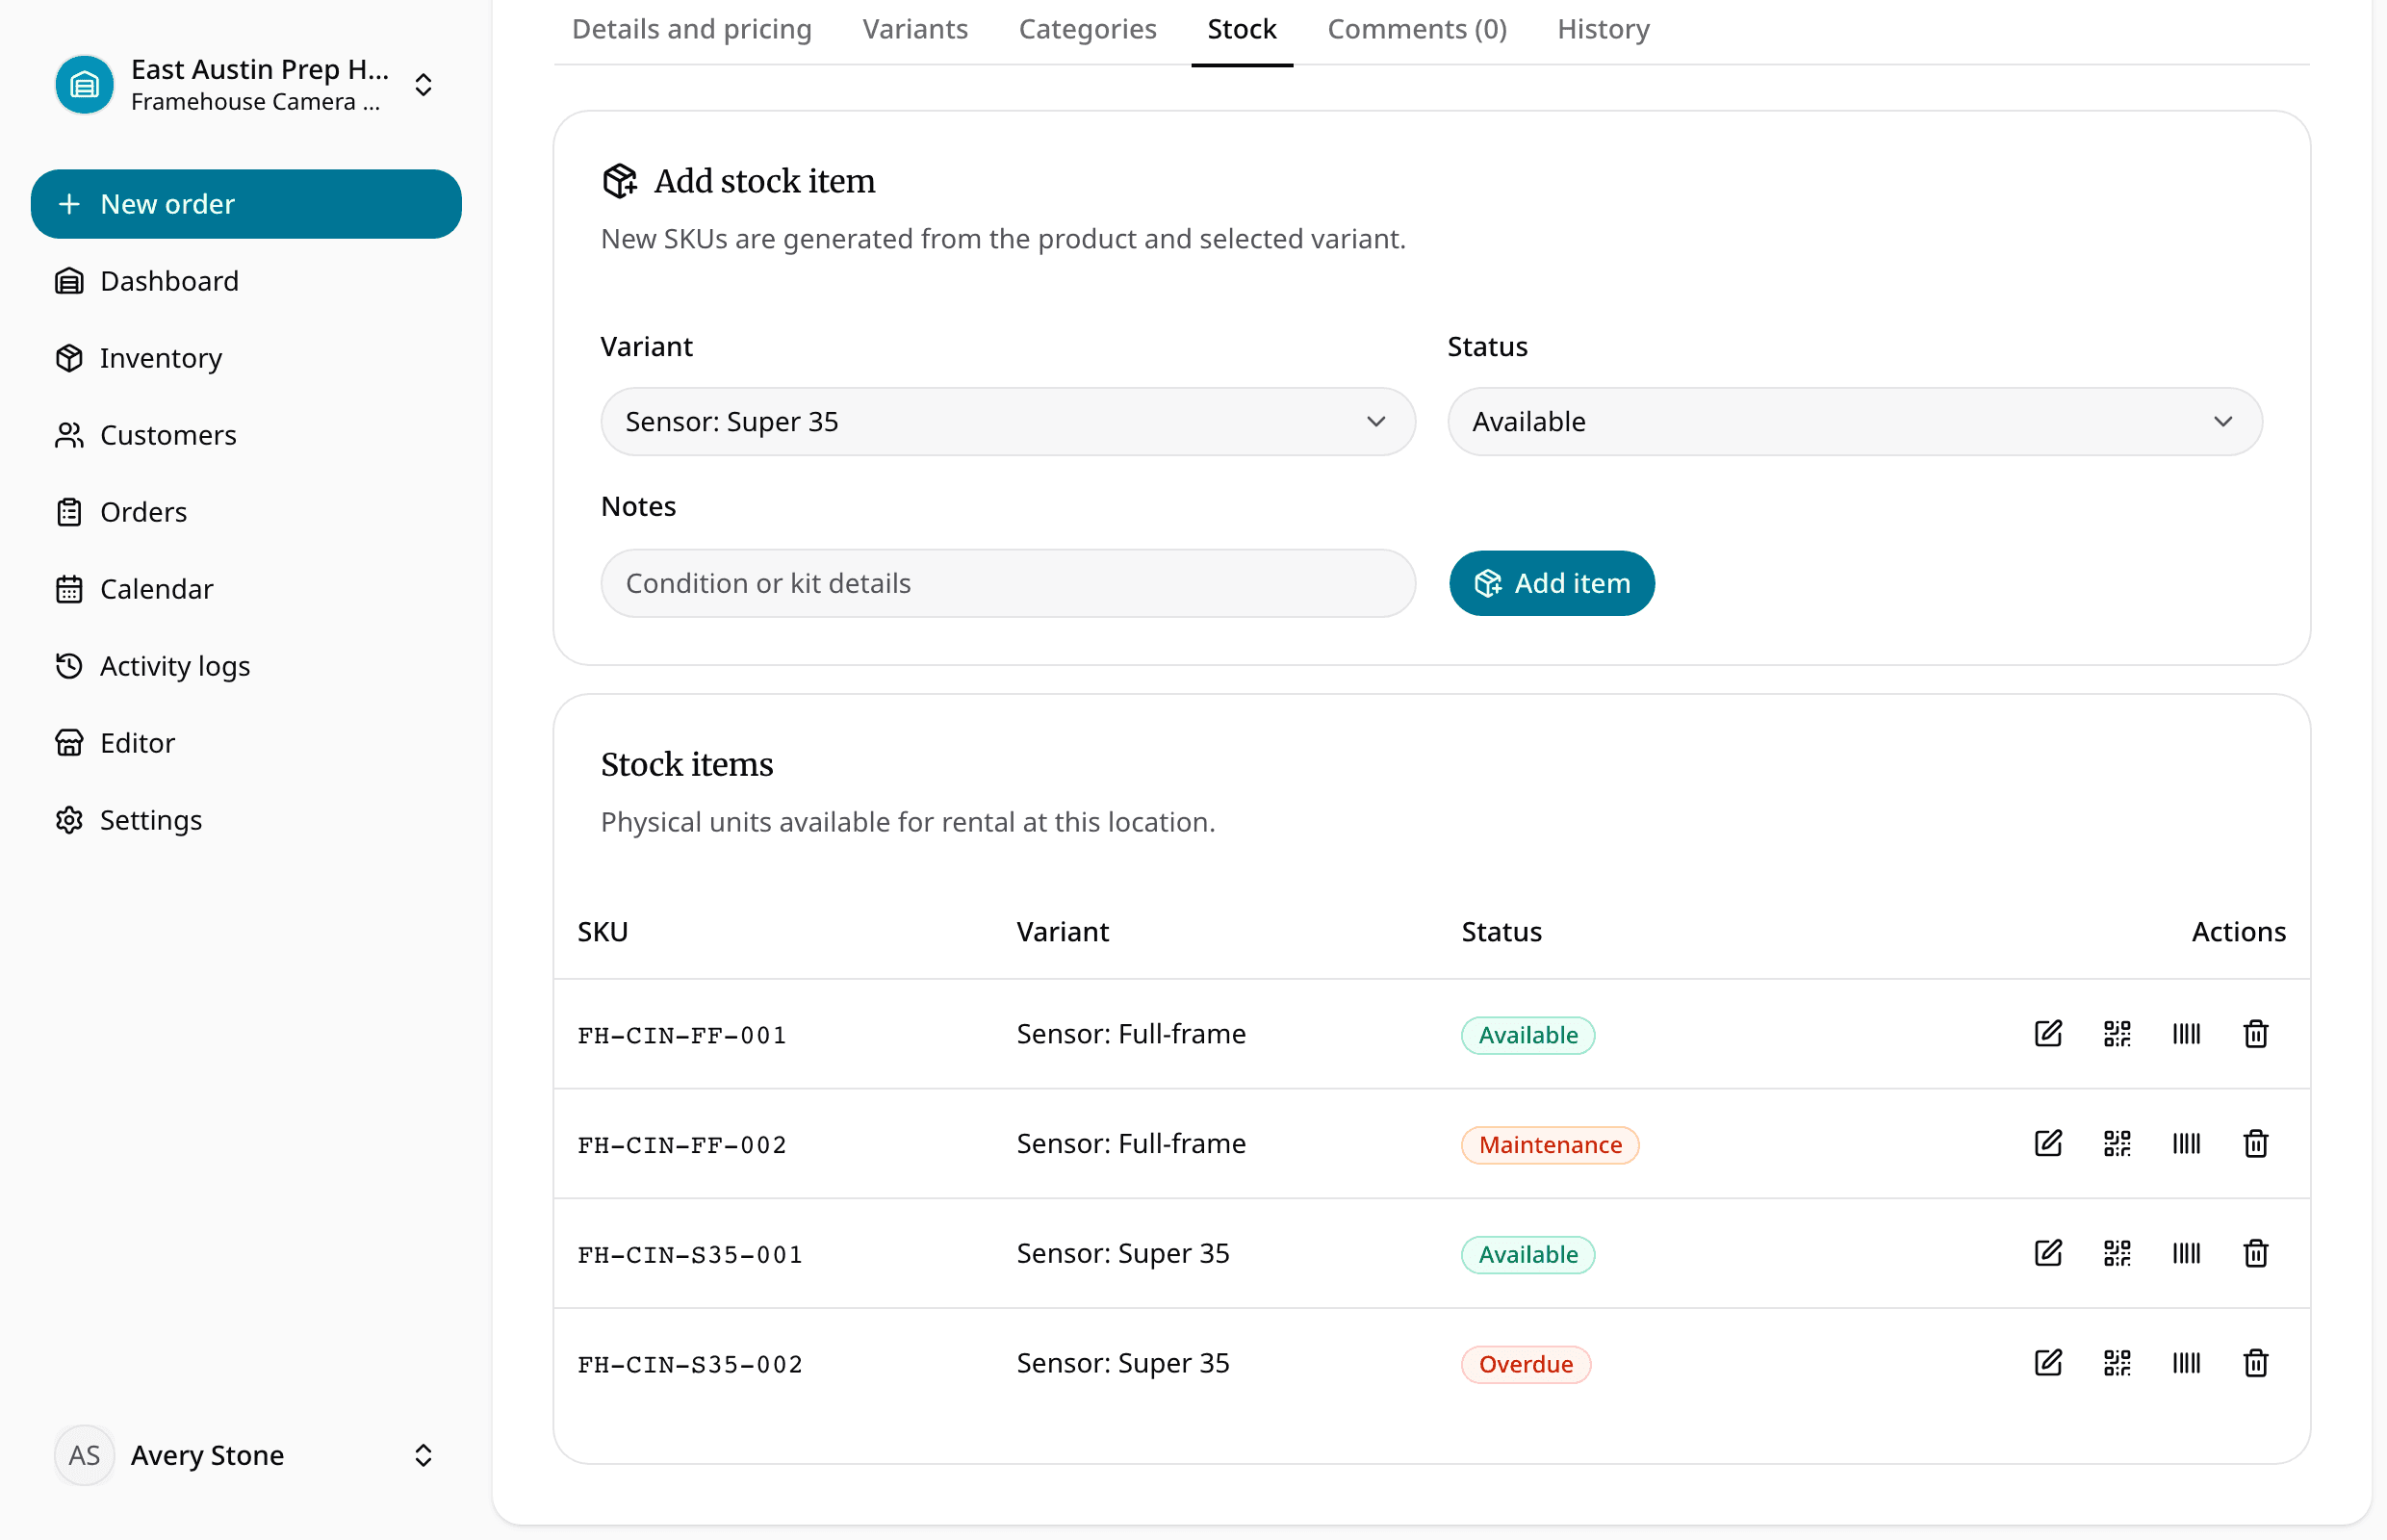The height and width of the screenshot is (1540, 2387).
Task: Expand the Avery Stone account menu
Action: (x=423, y=1455)
